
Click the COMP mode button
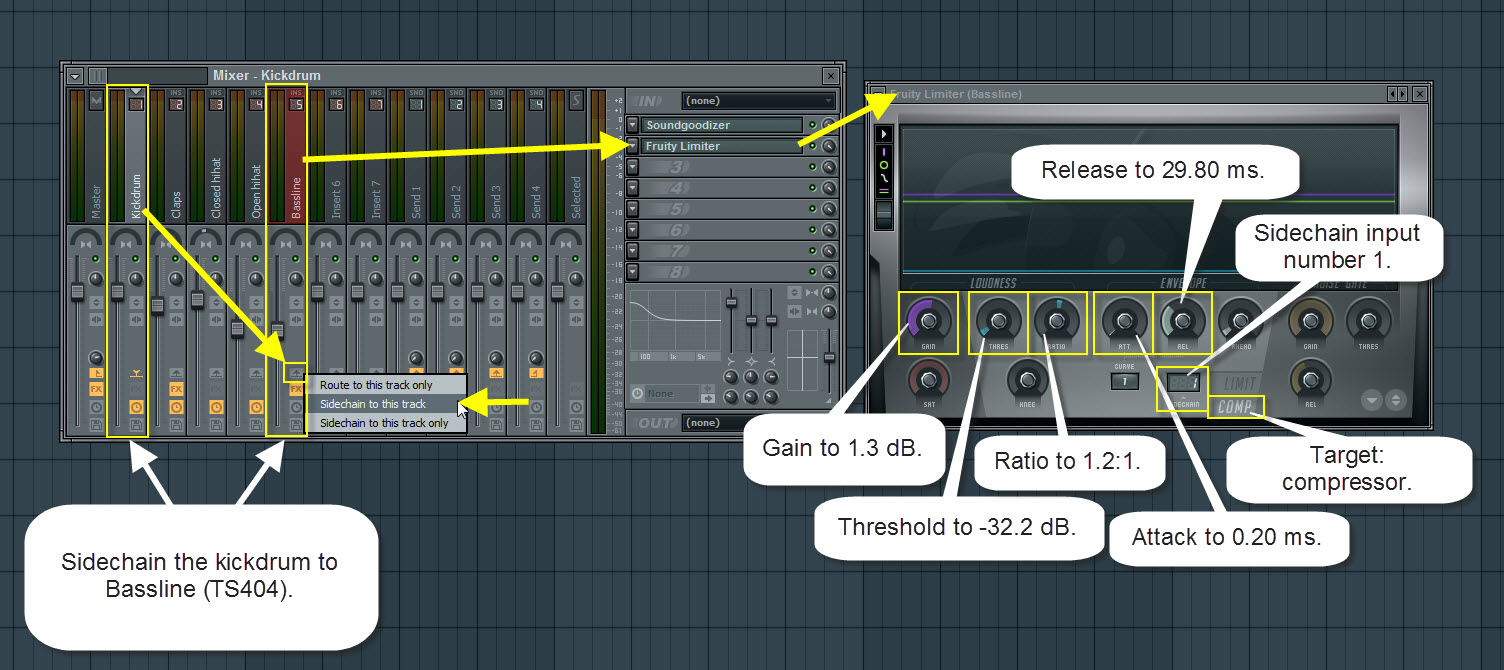[1236, 407]
